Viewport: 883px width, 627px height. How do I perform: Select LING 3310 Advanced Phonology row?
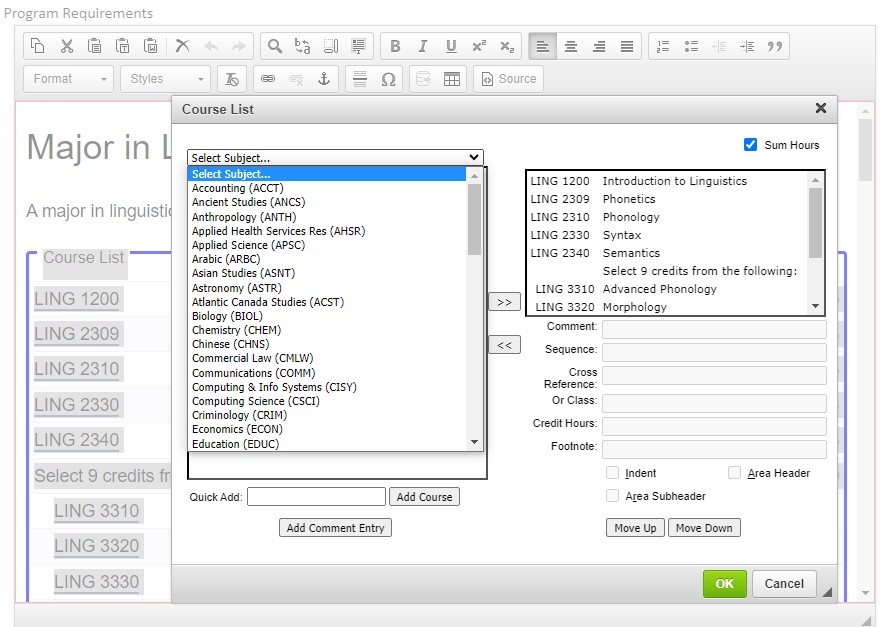coord(667,289)
